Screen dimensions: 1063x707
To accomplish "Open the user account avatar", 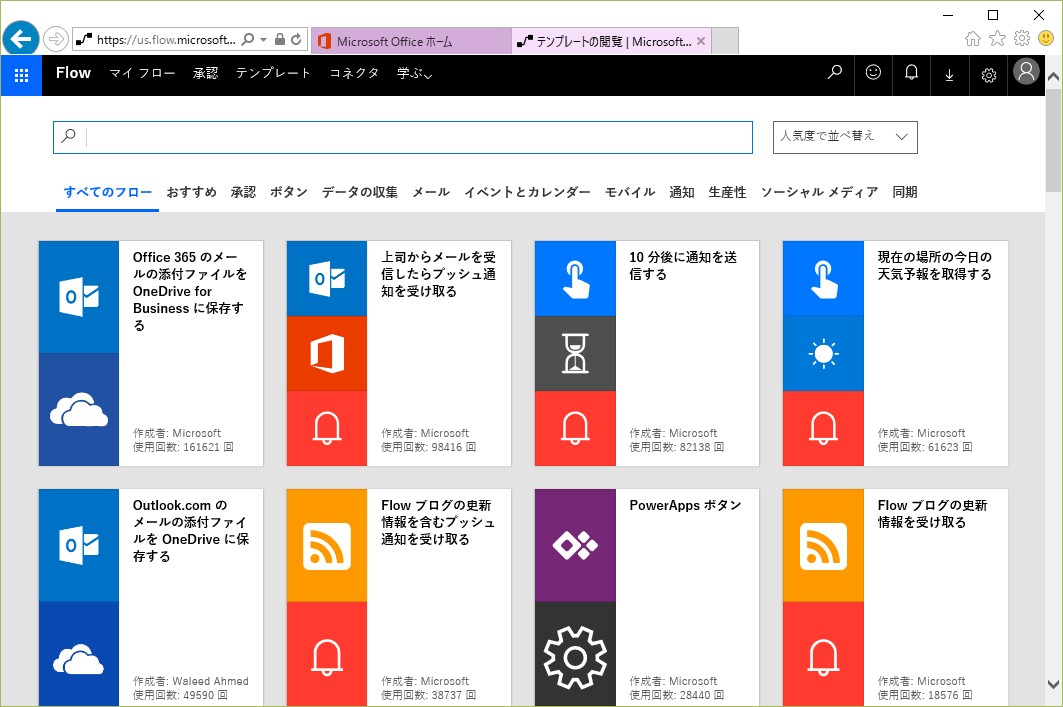I will (x=1026, y=71).
